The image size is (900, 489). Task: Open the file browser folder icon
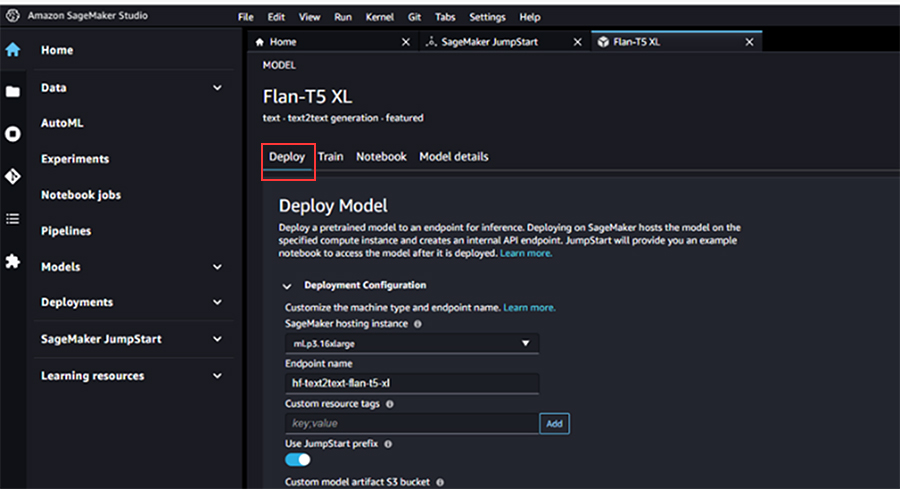(13, 91)
